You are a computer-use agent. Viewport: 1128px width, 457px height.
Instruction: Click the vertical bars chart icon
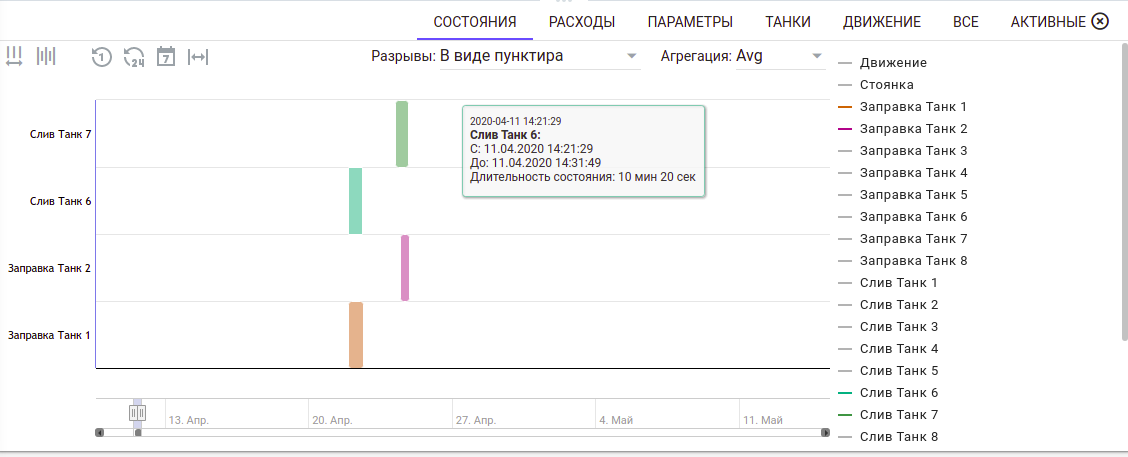pos(46,56)
